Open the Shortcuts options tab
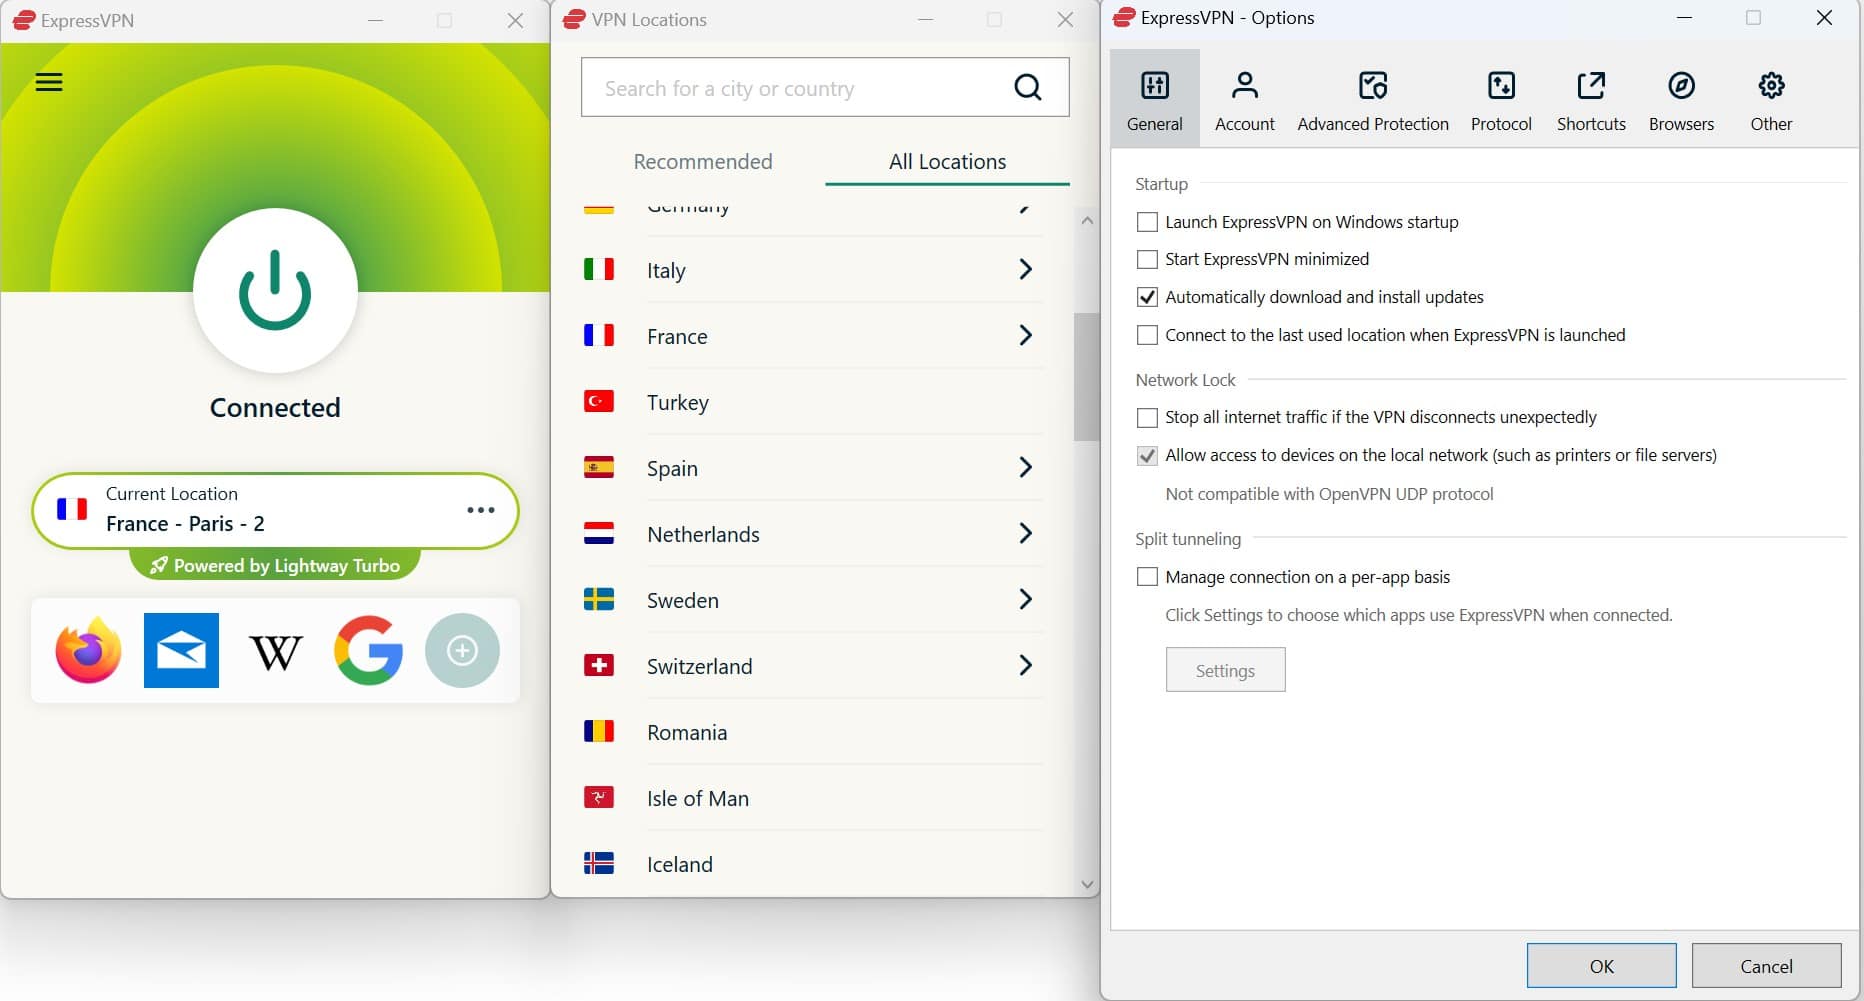 click(1591, 100)
